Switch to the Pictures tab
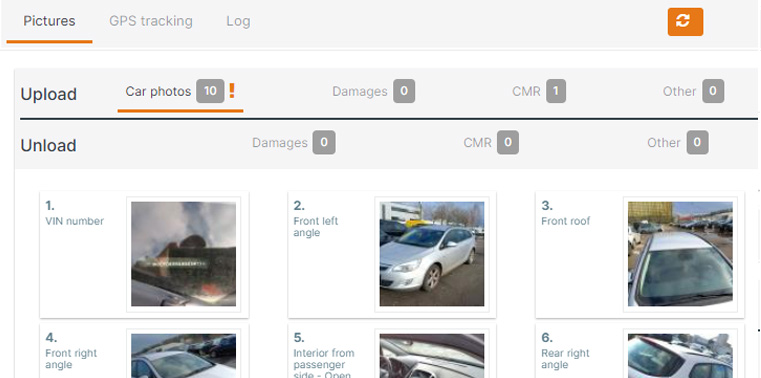The image size is (761, 378). click(49, 21)
